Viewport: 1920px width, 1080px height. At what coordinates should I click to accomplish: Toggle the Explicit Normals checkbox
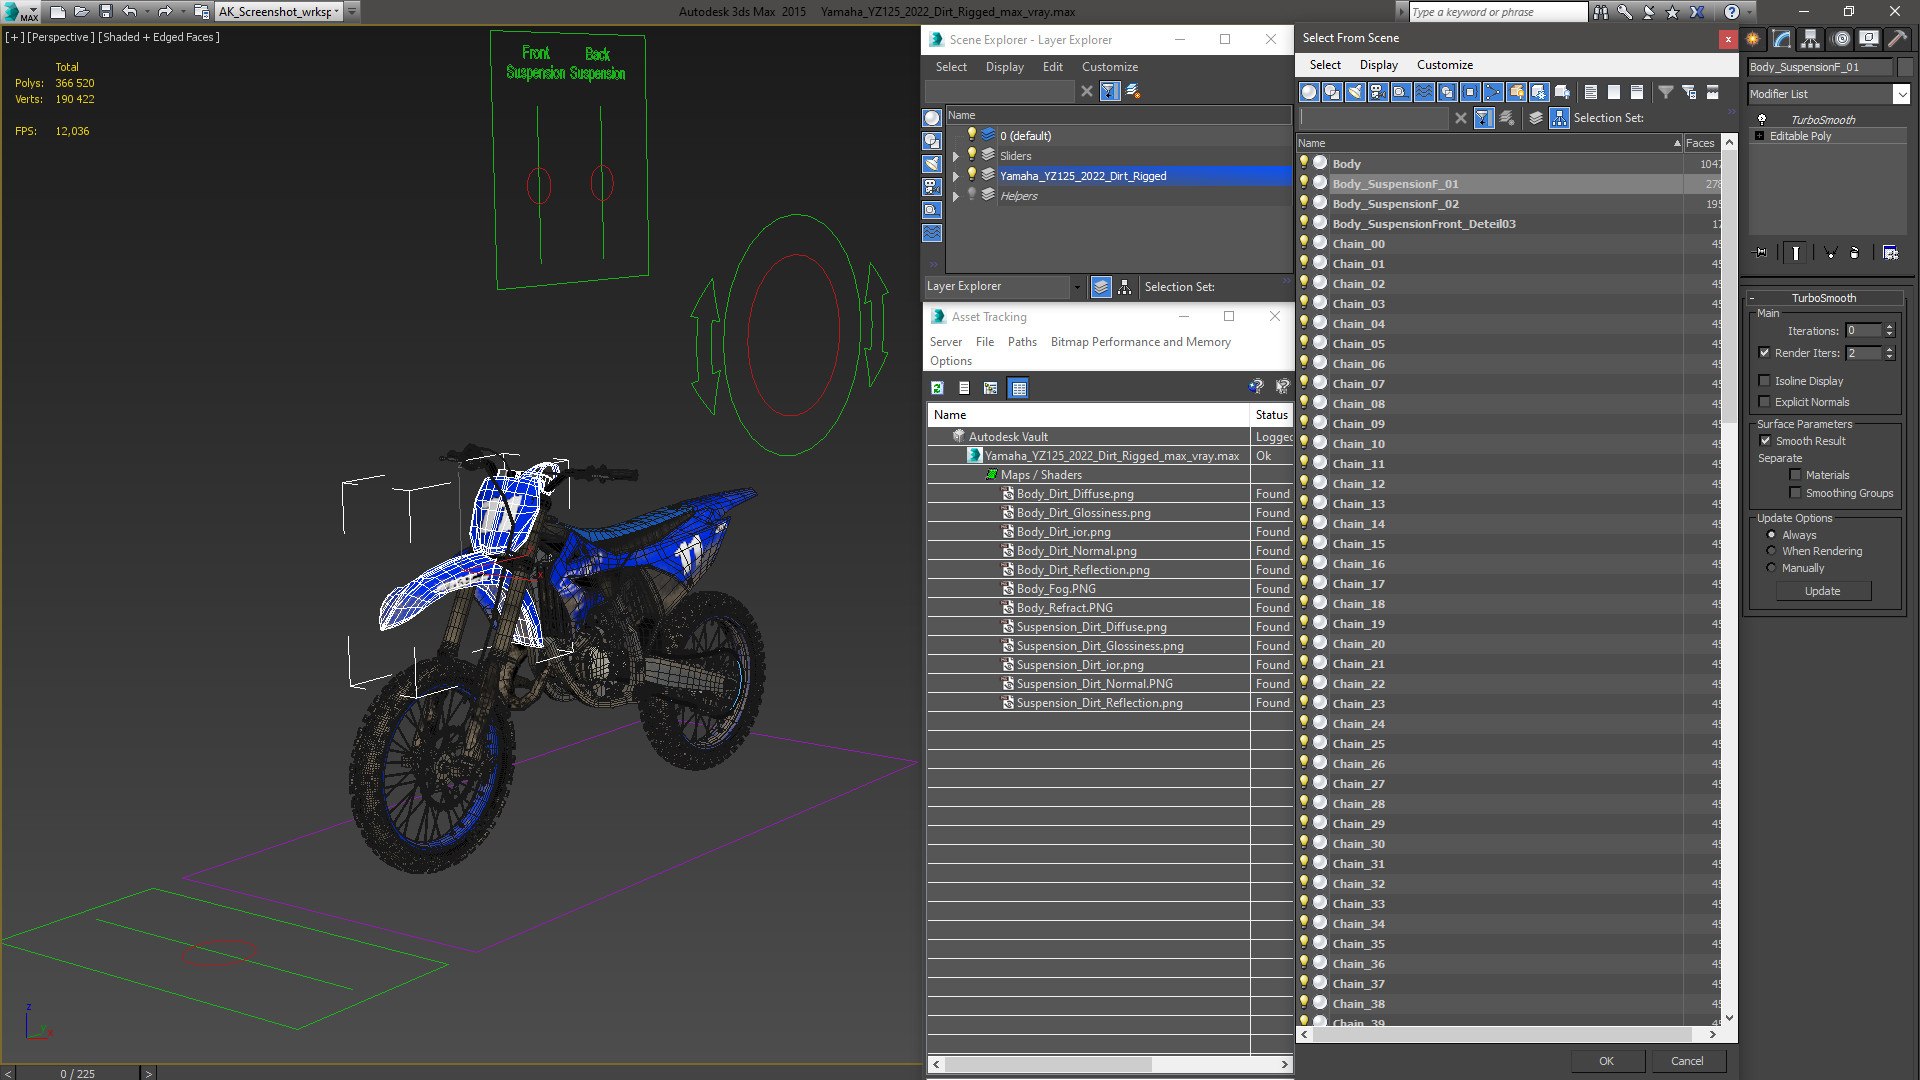[x=1765, y=402]
